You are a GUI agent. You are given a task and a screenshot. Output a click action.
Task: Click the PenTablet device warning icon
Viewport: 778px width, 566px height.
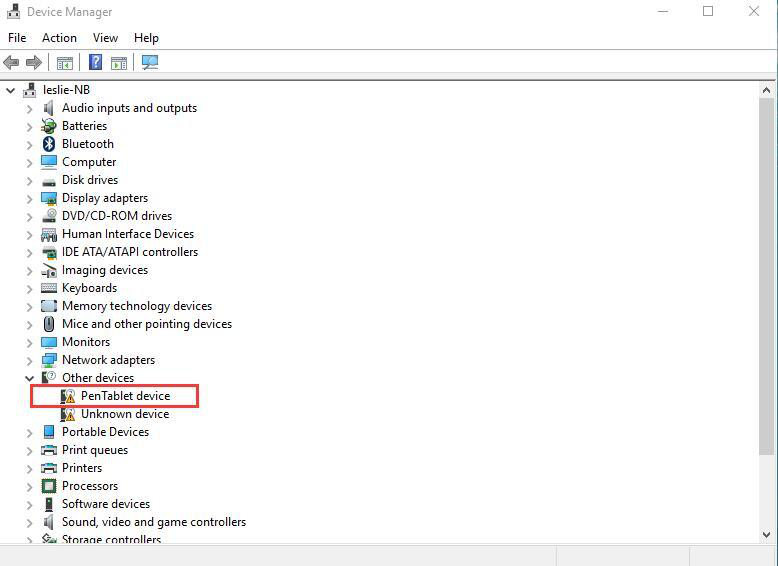click(x=68, y=396)
